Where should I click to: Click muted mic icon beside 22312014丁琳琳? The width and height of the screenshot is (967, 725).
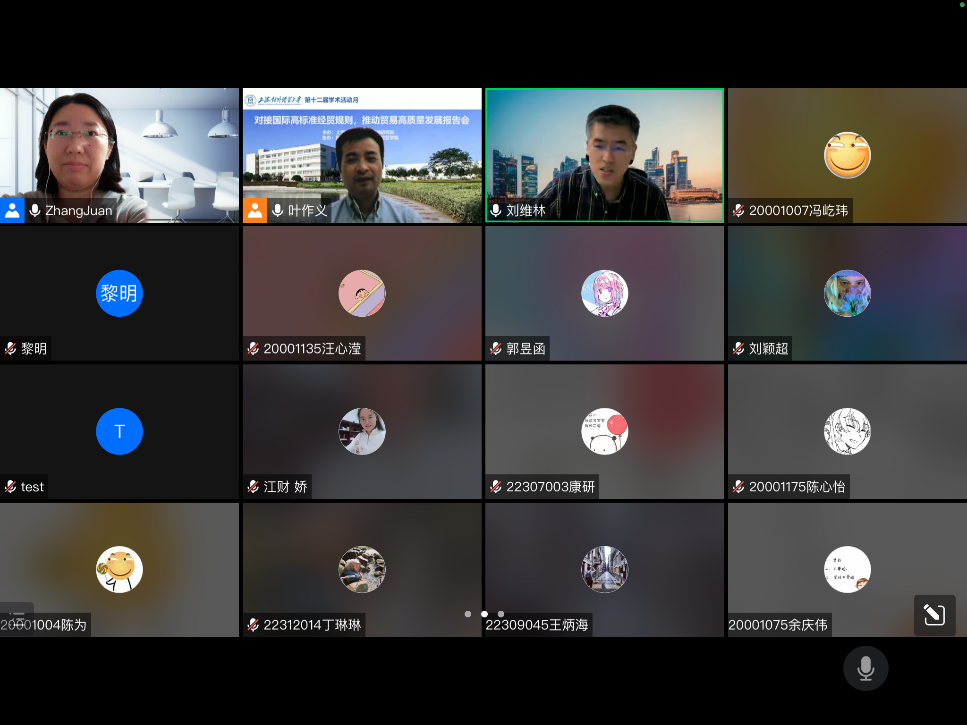pyautogui.click(x=254, y=626)
